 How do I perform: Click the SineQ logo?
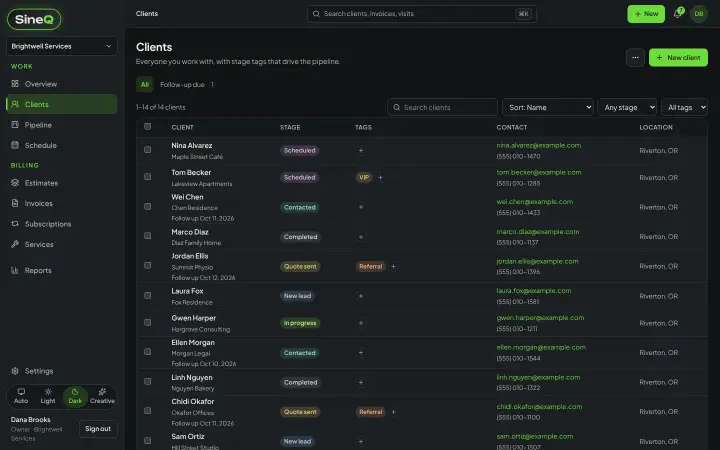pyautogui.click(x=34, y=19)
